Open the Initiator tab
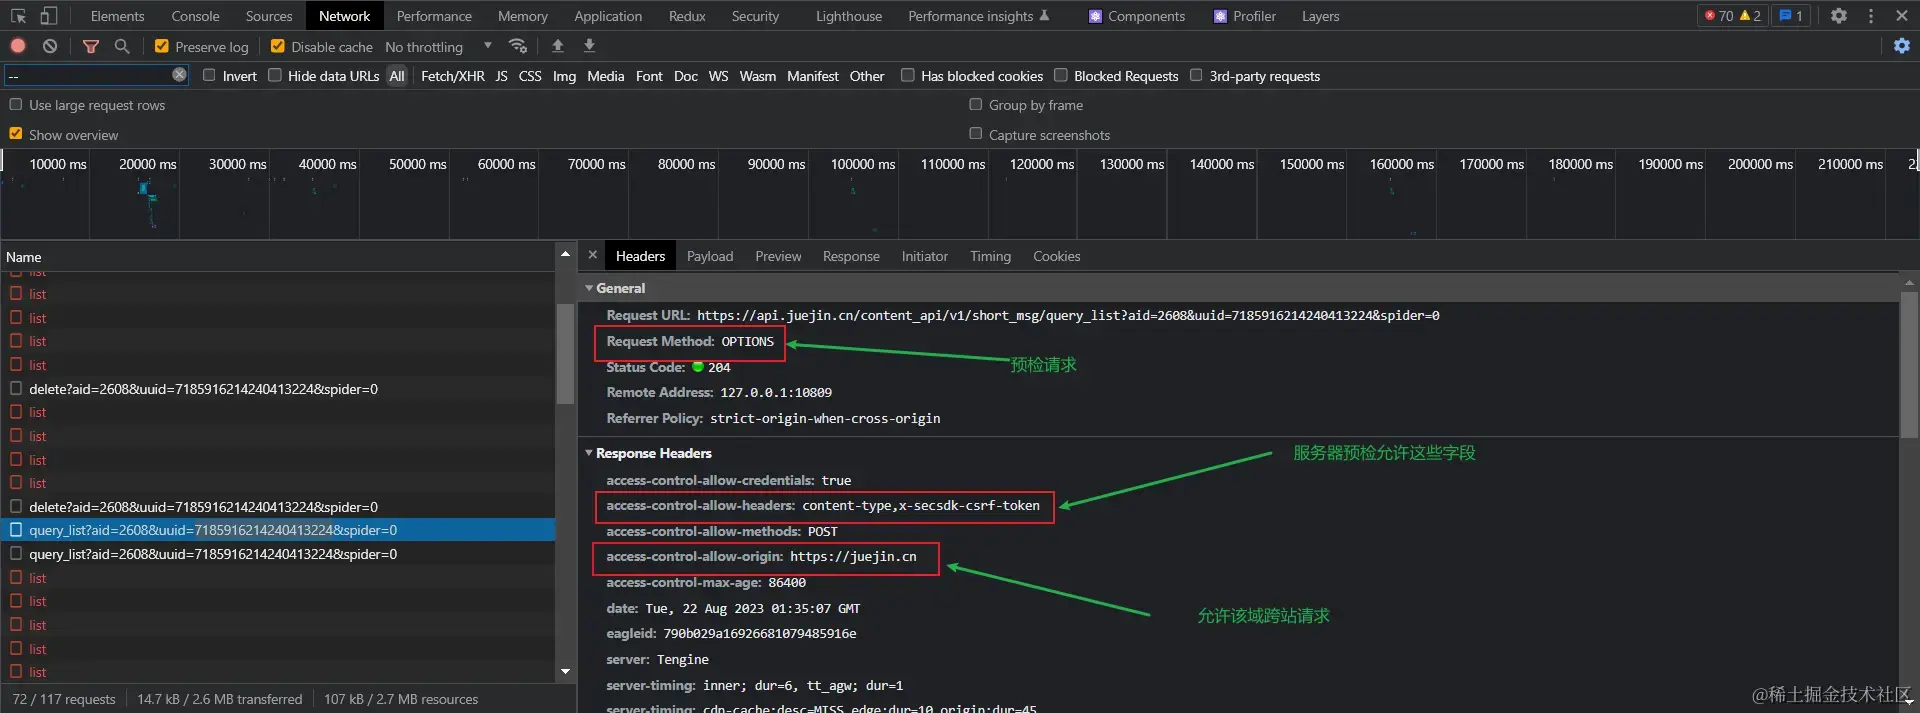The image size is (1920, 713). click(924, 256)
